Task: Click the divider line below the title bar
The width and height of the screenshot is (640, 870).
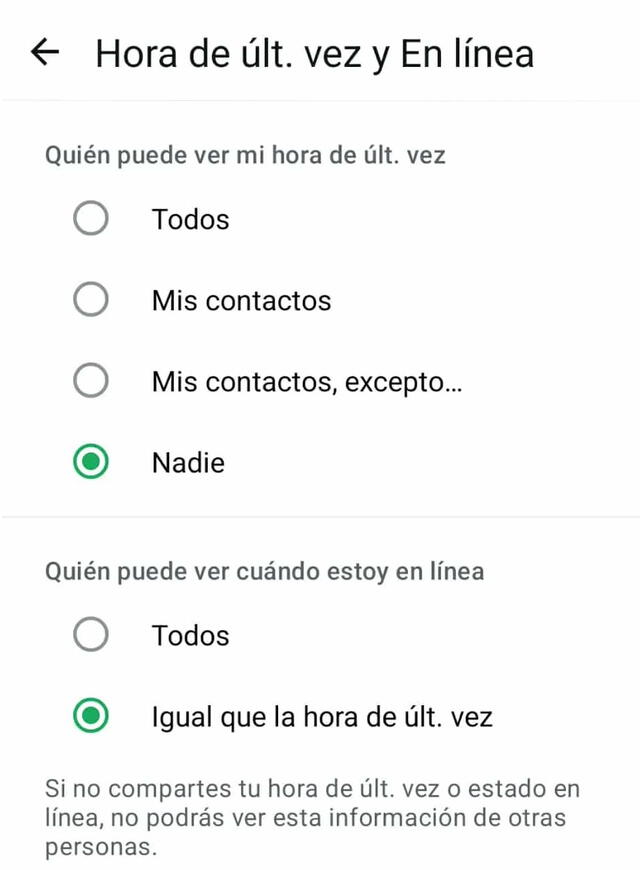Action: pos(320,100)
